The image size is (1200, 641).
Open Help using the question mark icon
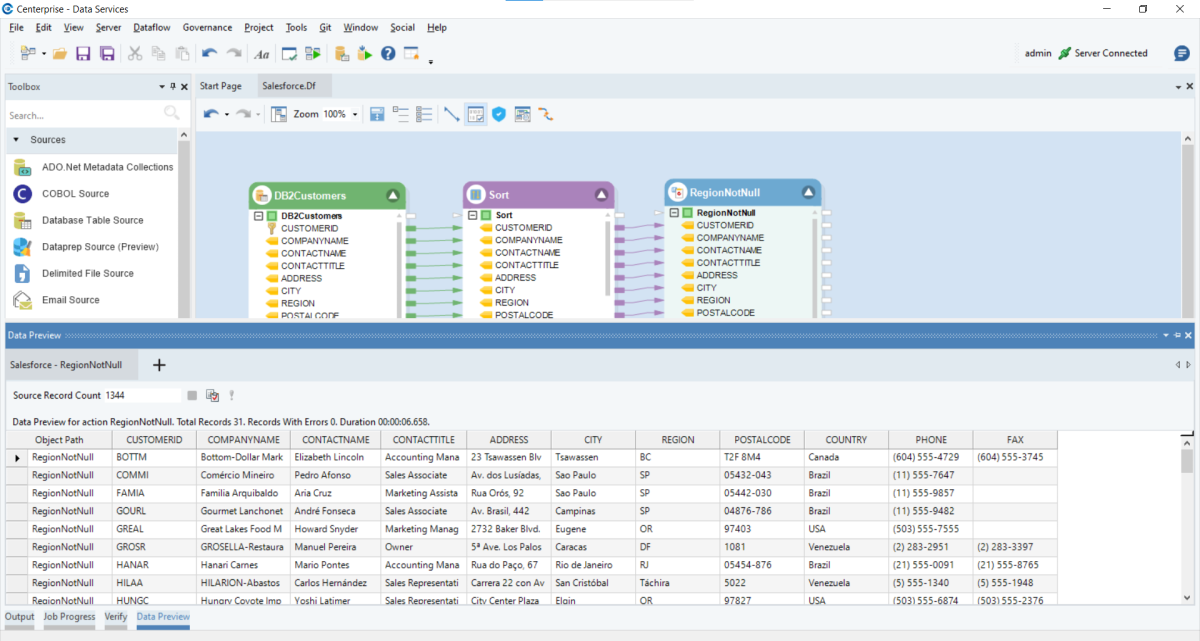click(388, 53)
